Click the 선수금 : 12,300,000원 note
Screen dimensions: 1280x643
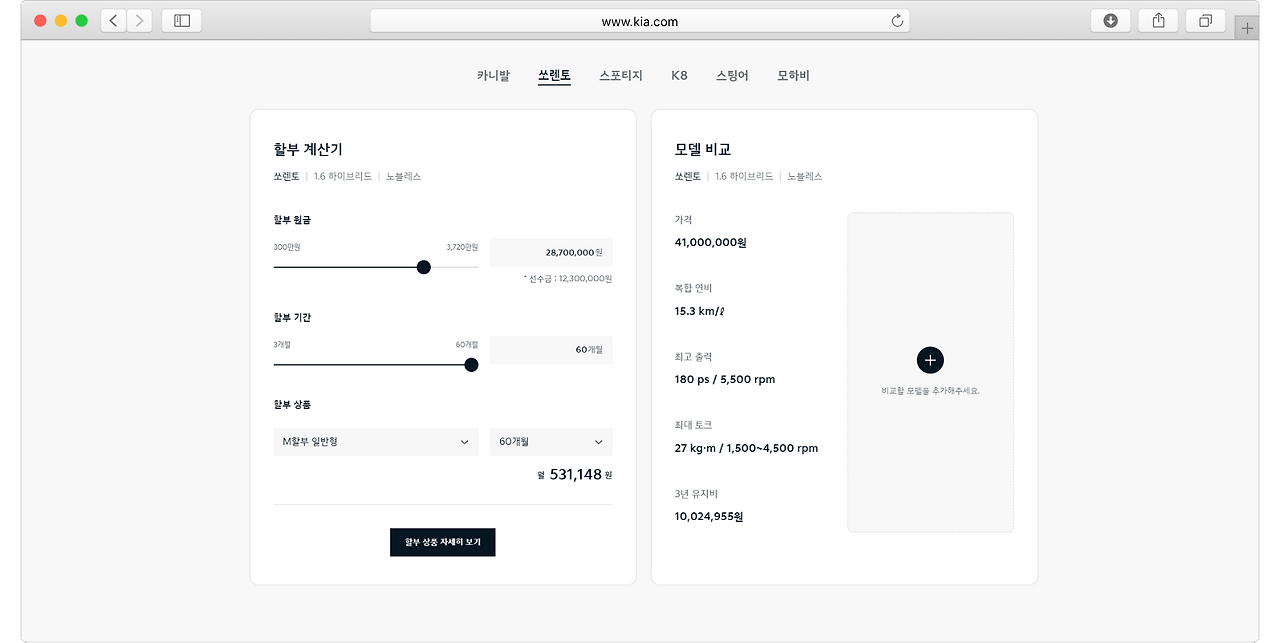[568, 279]
